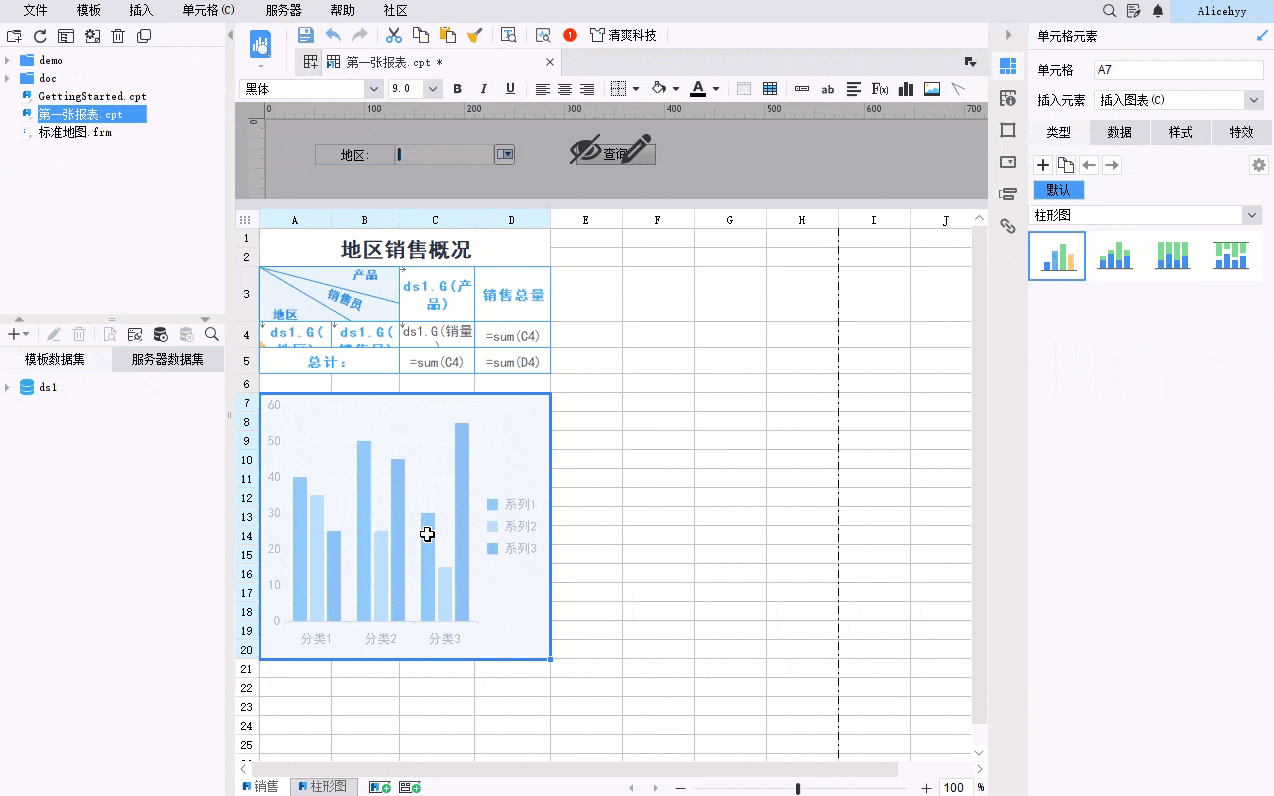
Task: Toggle Underline formatting
Action: 510,89
